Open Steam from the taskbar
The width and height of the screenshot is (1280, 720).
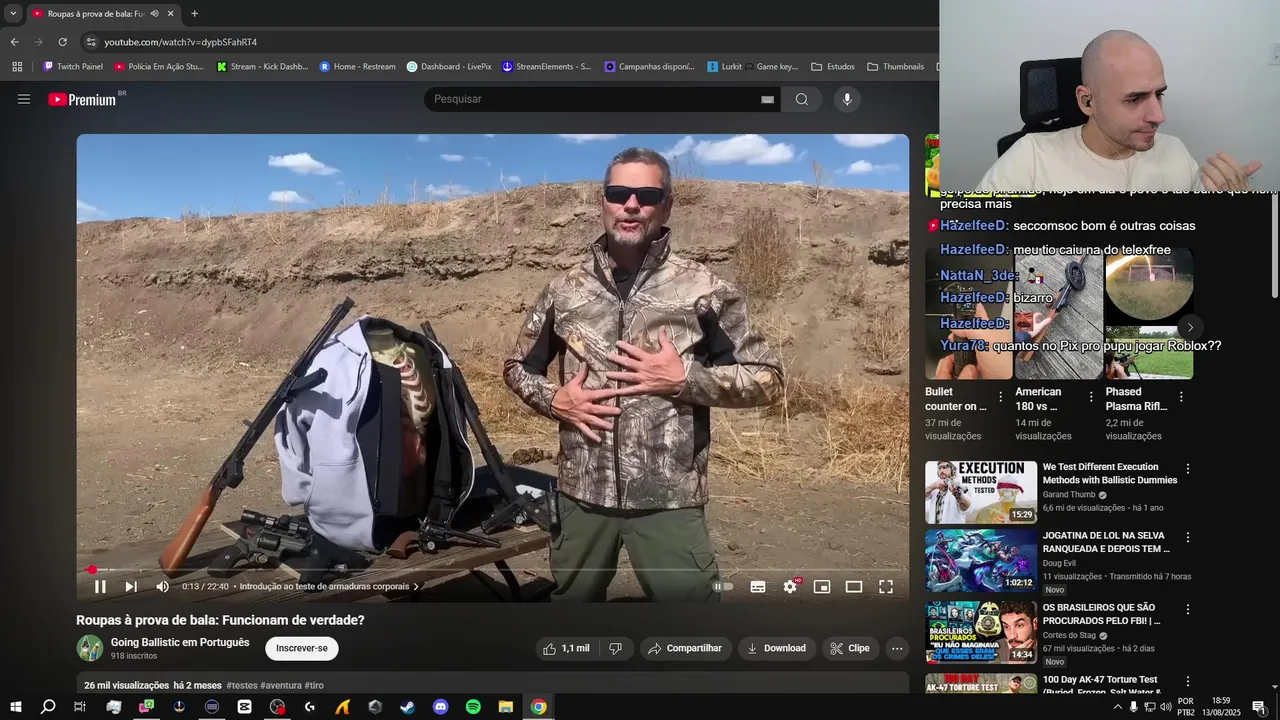(408, 707)
